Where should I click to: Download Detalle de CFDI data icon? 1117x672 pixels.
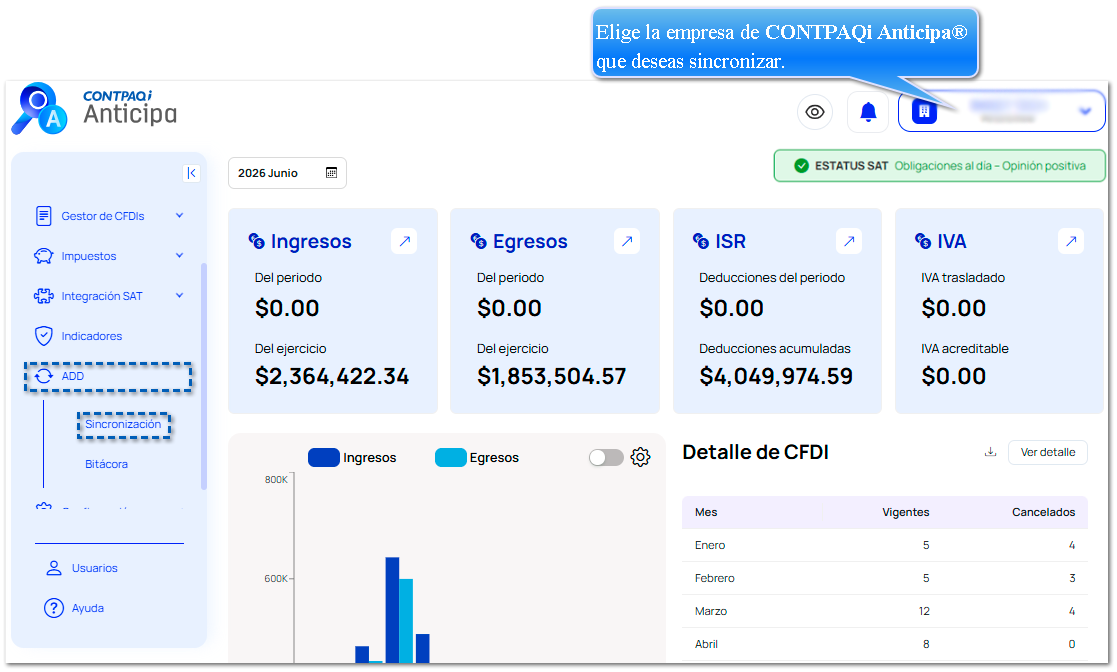[990, 452]
